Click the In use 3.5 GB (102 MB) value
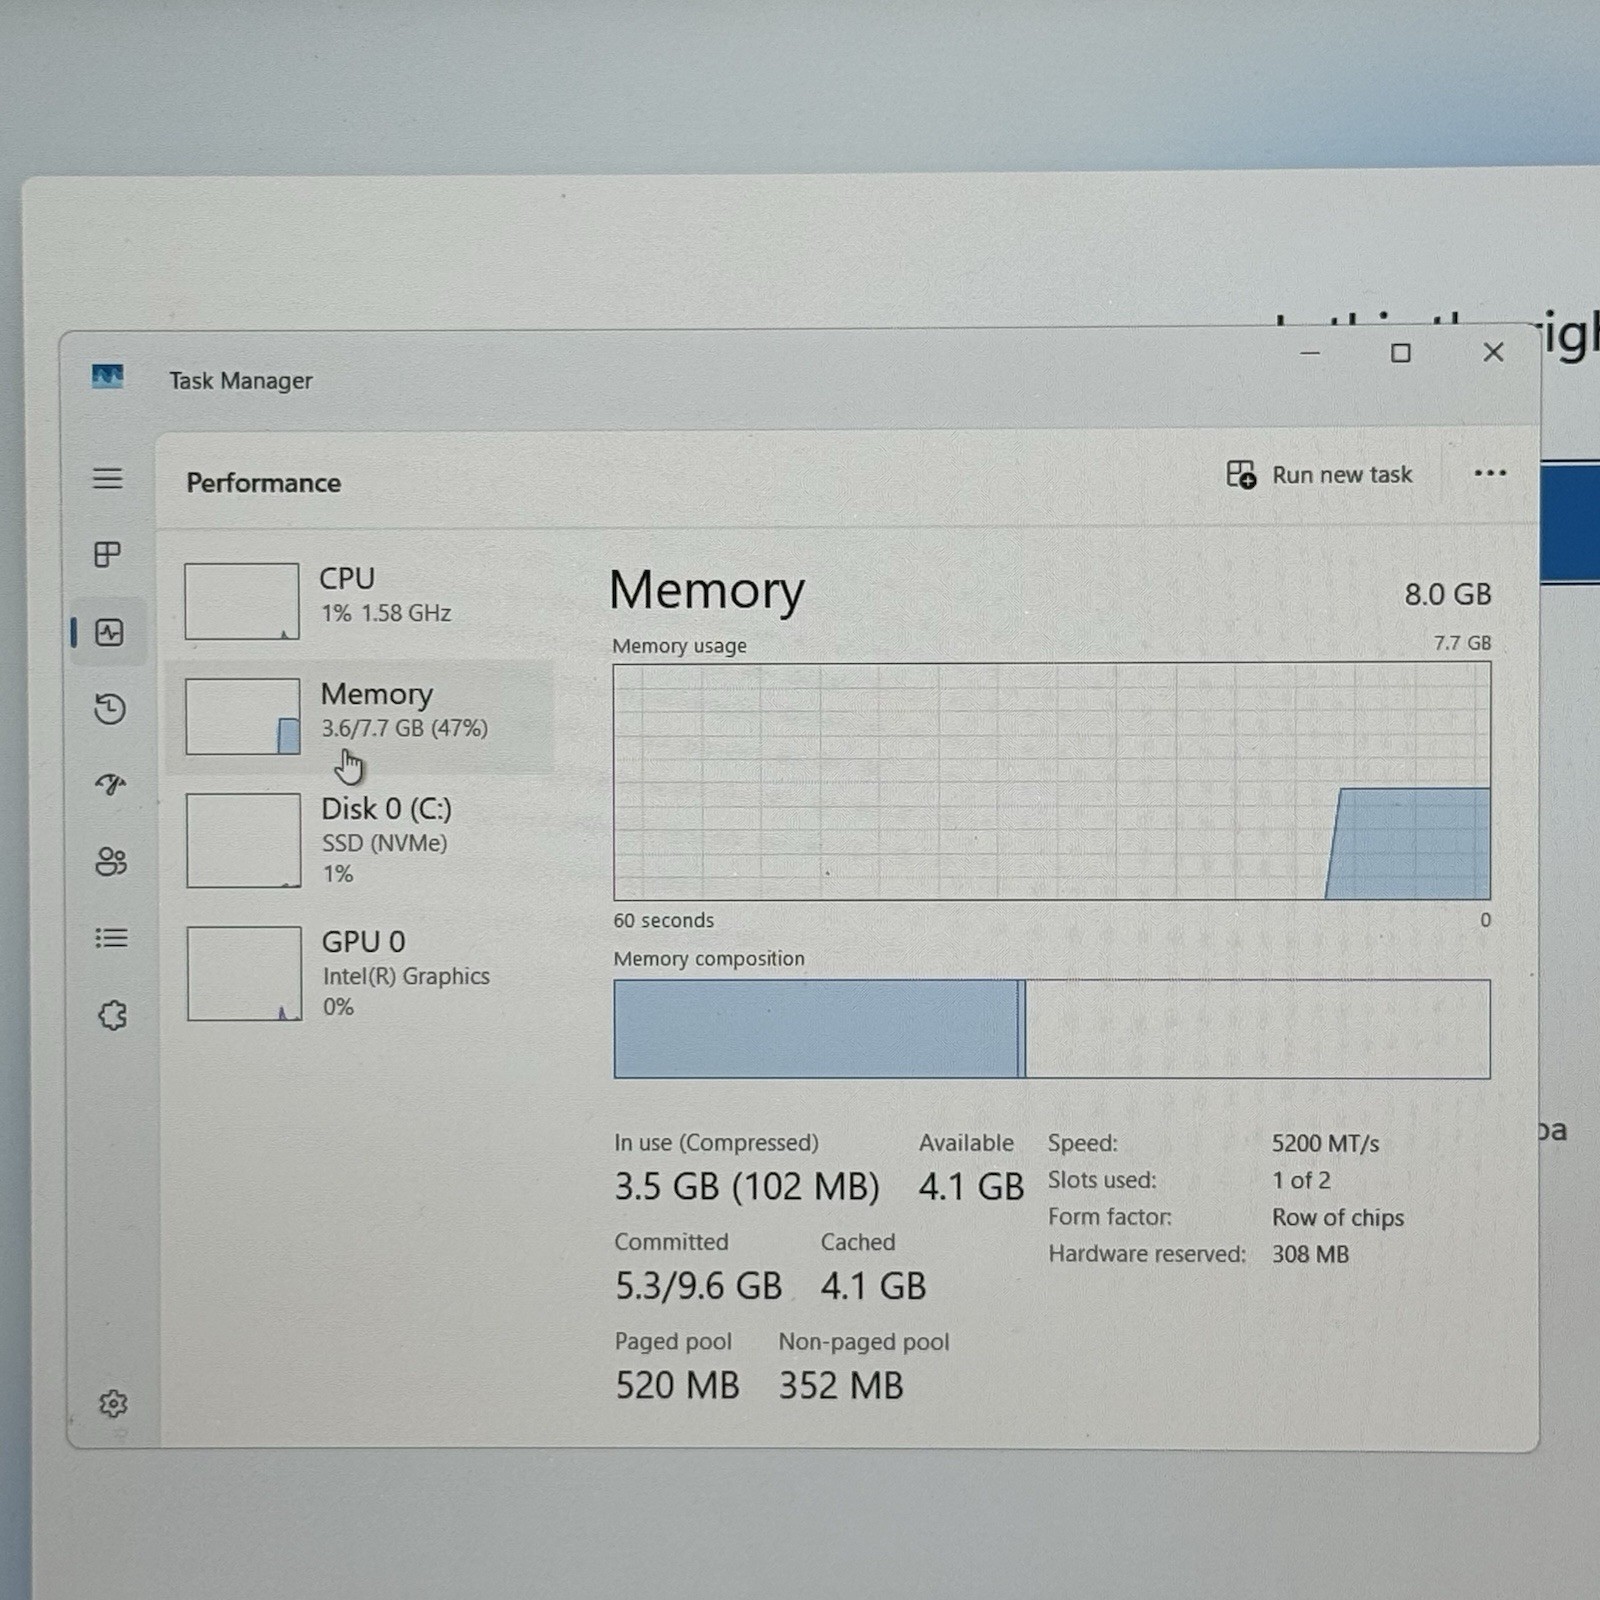 click(x=747, y=1187)
